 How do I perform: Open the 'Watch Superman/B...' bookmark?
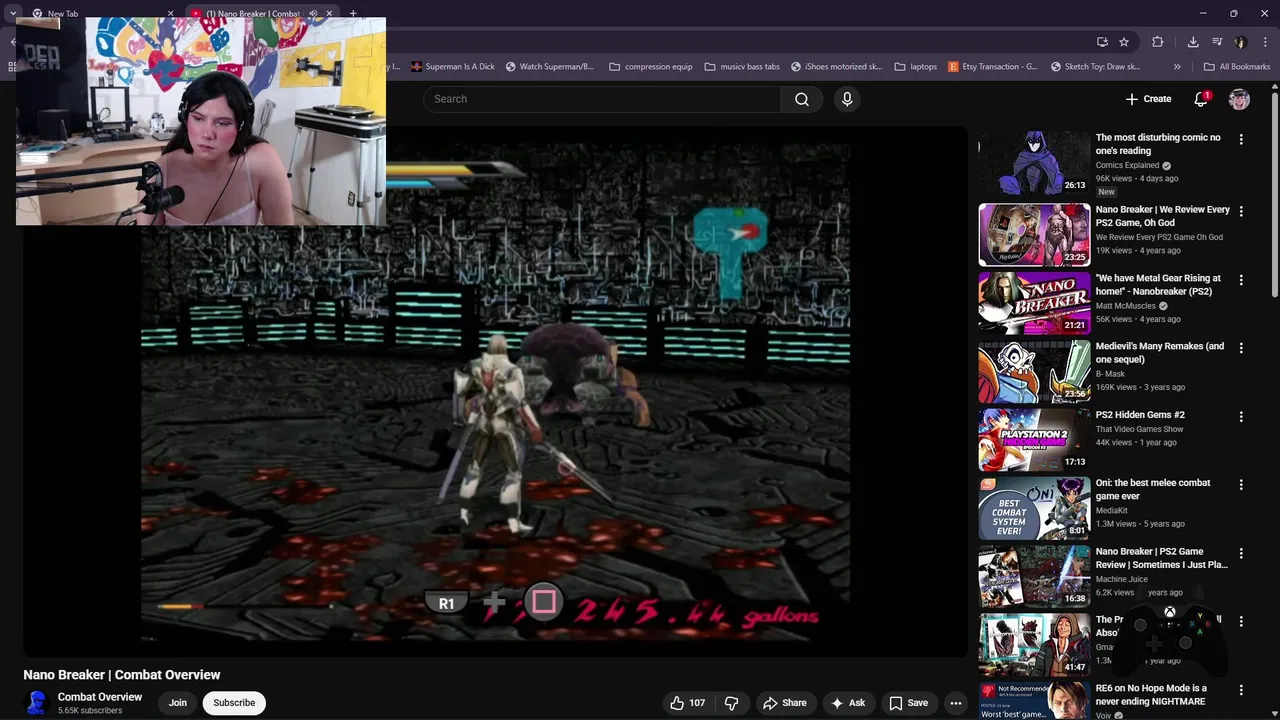coord(550,67)
